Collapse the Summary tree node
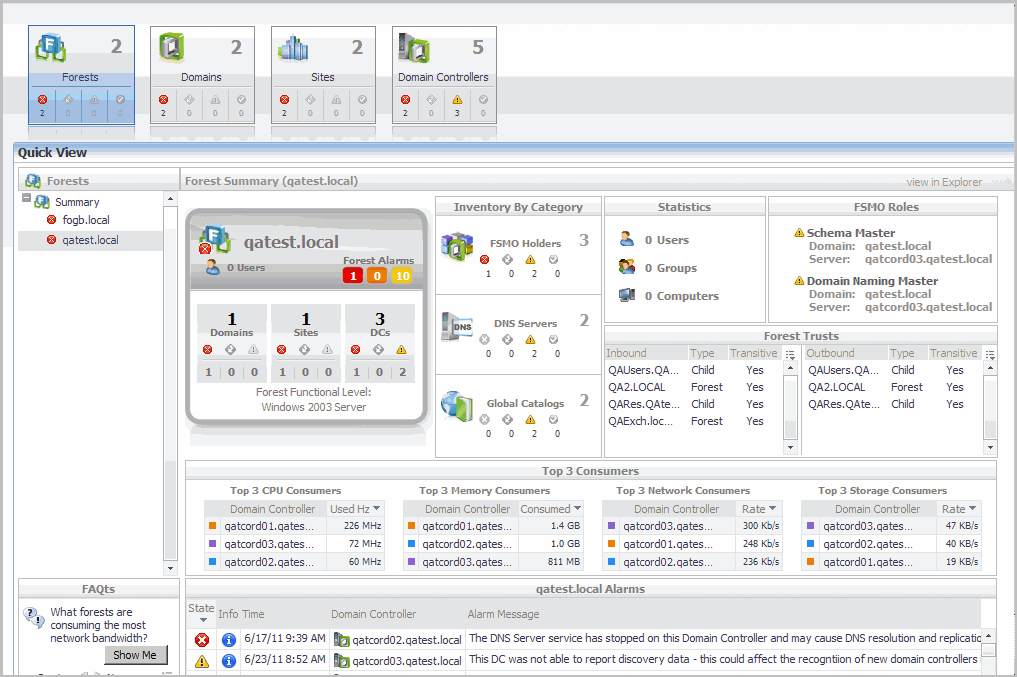 (x=27, y=199)
